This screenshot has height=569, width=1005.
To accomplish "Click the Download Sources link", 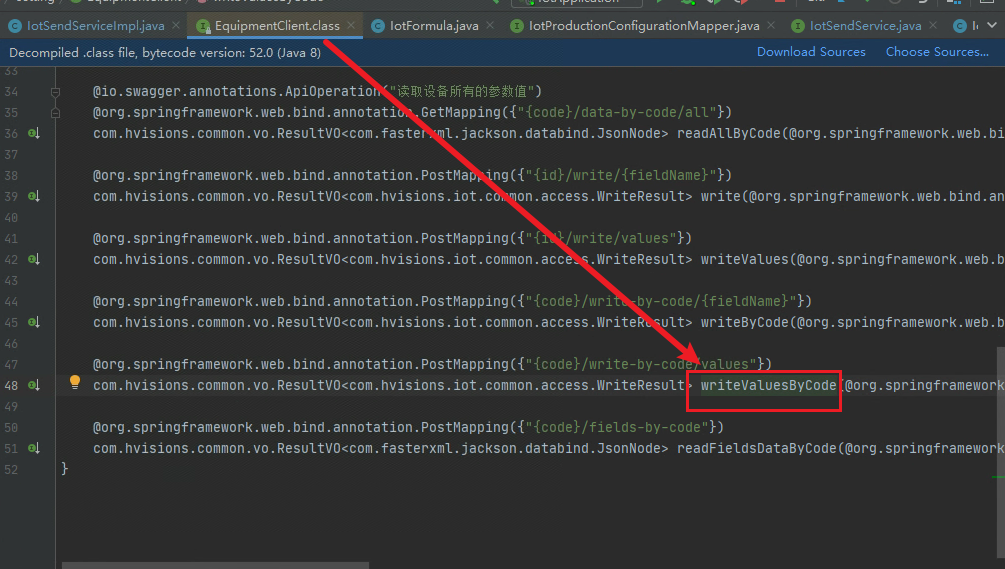I will 811,52.
